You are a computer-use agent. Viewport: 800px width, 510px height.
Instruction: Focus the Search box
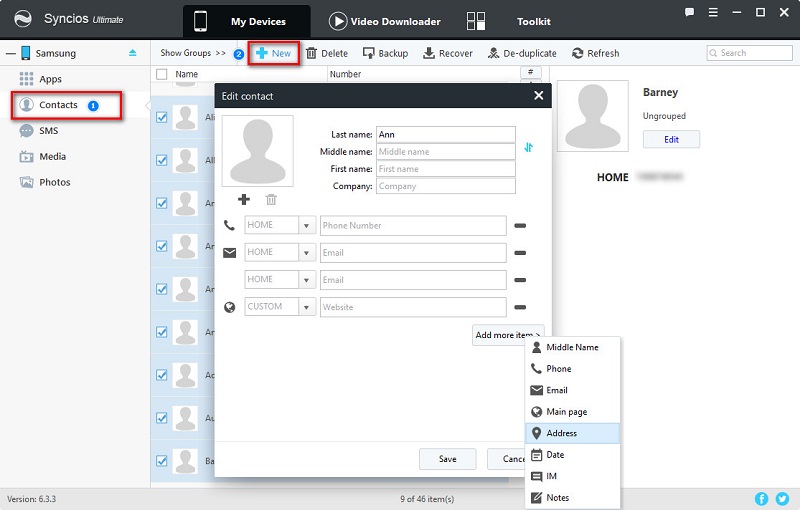click(749, 53)
